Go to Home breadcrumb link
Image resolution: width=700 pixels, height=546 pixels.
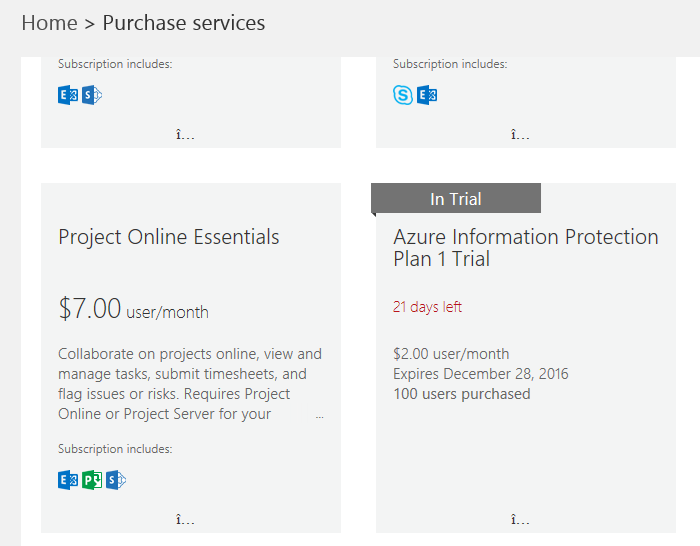click(x=50, y=23)
